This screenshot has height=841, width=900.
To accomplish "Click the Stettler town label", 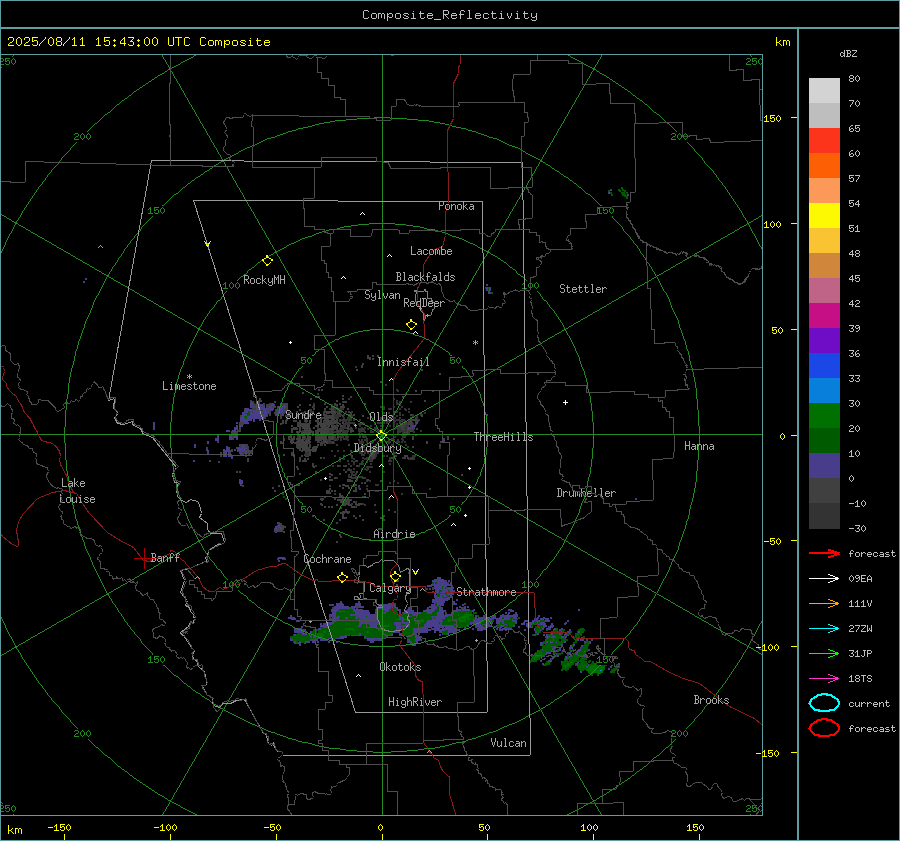I will click(x=583, y=289).
